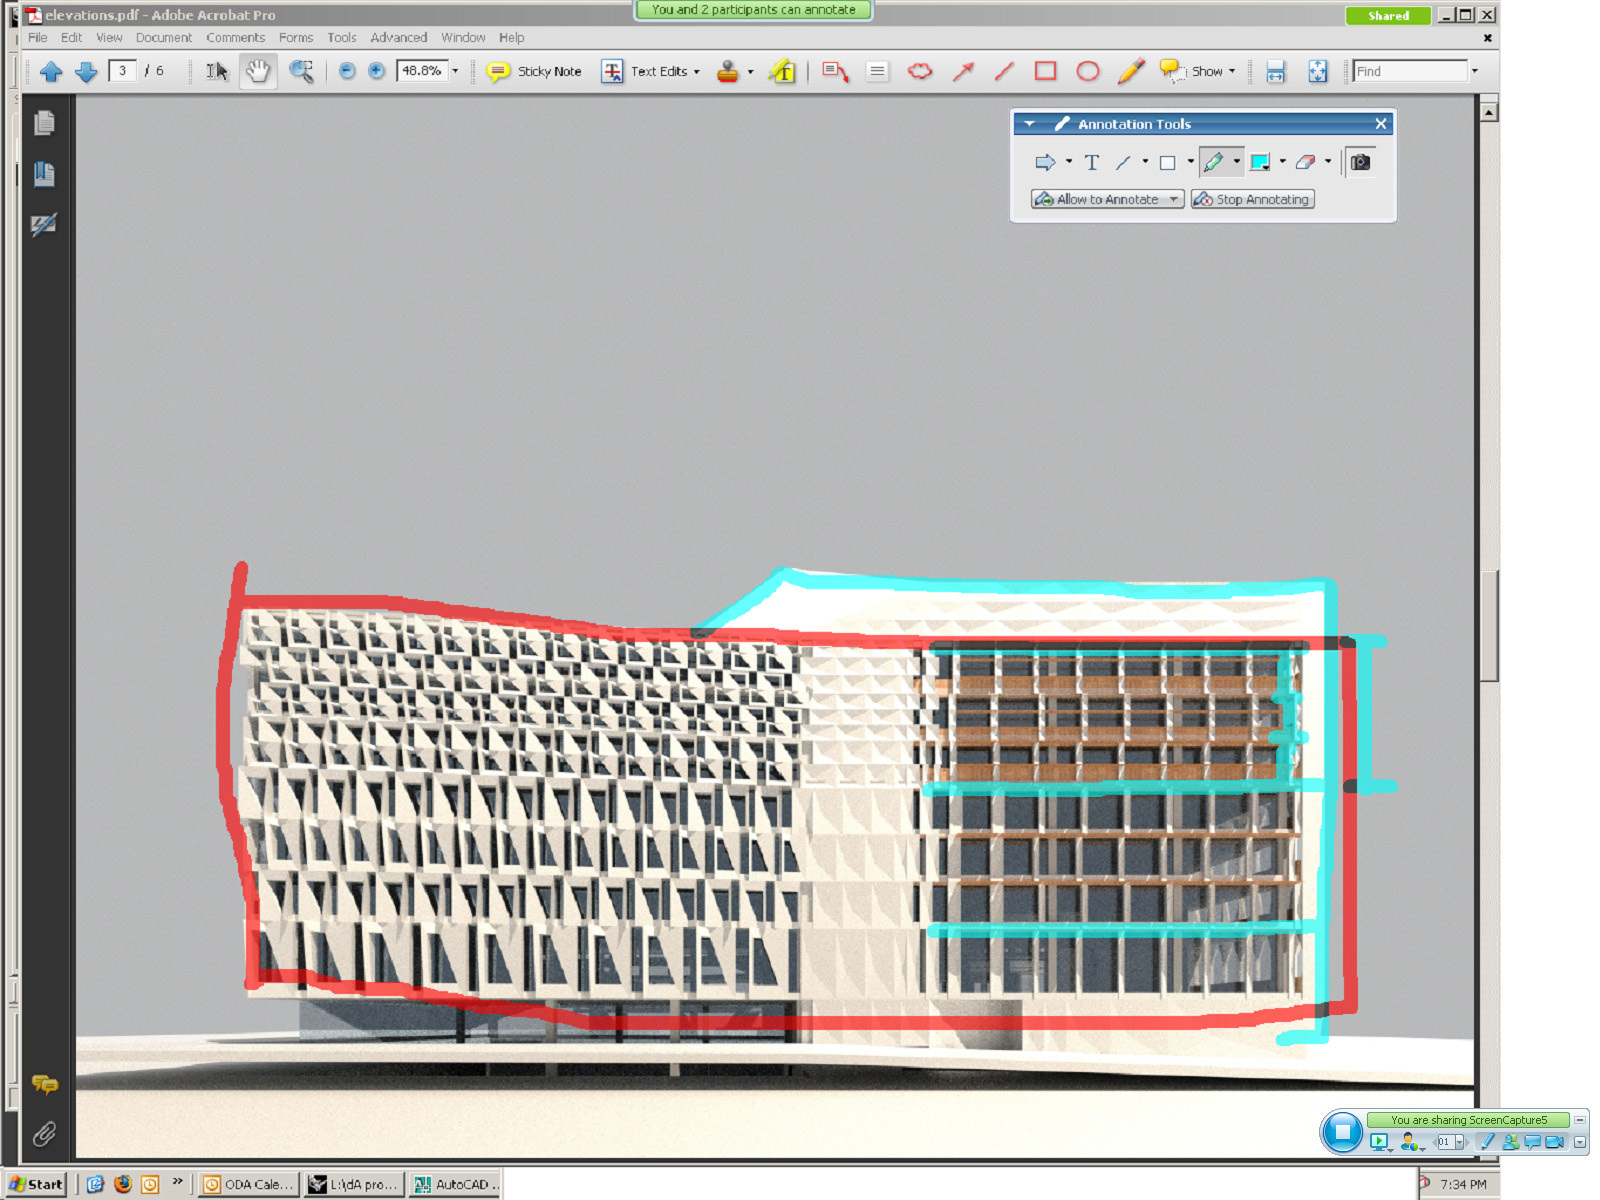Open the Attachments panel paperclip

(44, 1134)
